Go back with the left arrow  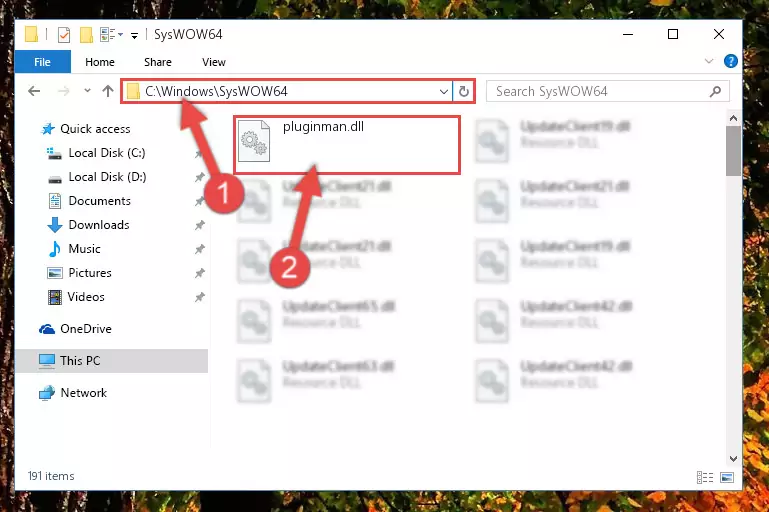[x=34, y=91]
